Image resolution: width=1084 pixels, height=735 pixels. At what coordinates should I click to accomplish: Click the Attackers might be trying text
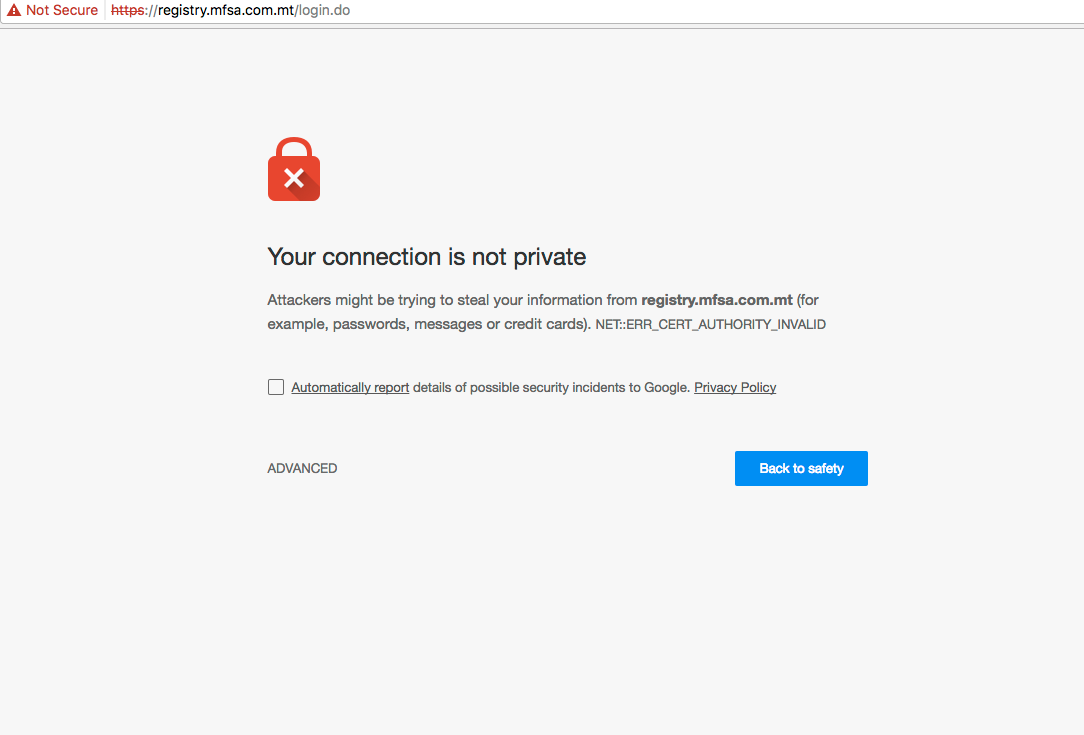click(360, 300)
